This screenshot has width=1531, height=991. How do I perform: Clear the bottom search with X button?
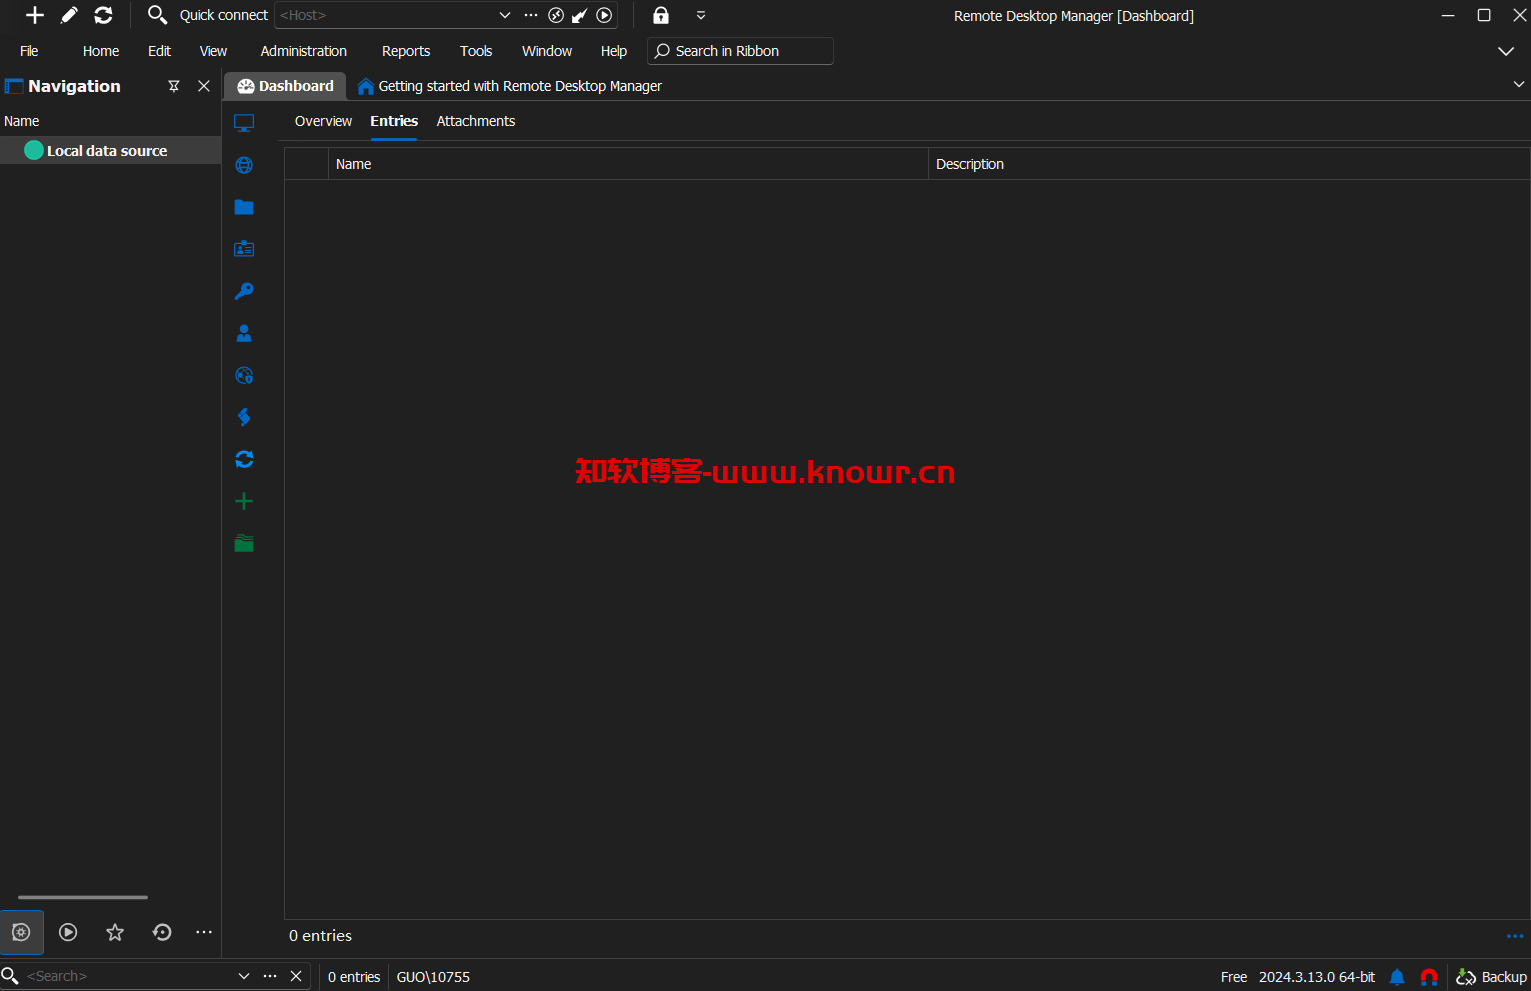pyautogui.click(x=296, y=976)
